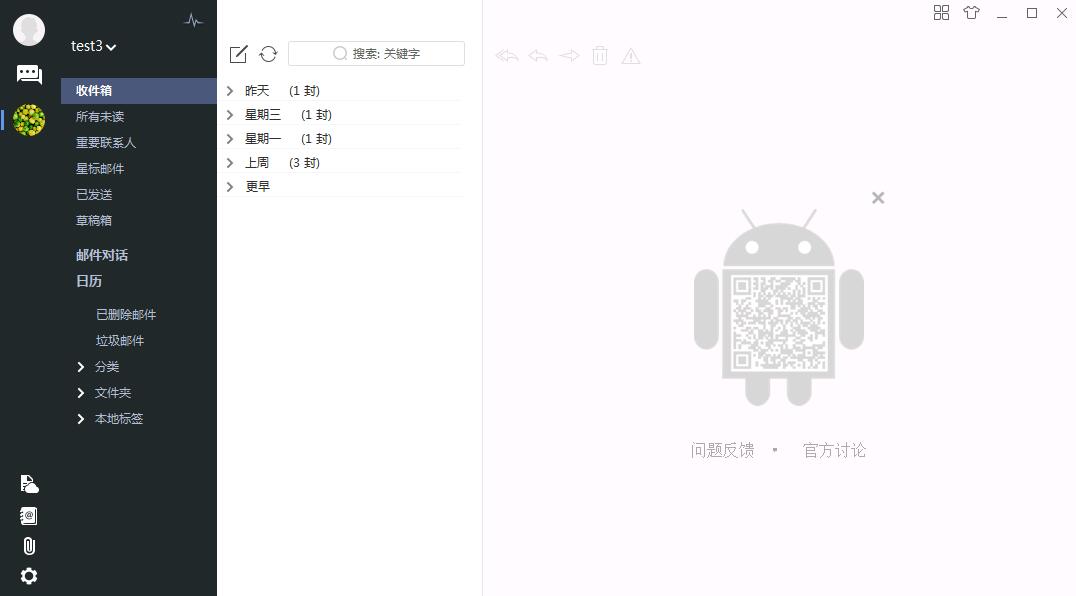Open 星标邮件 folder
The image size is (1076, 596).
(100, 169)
